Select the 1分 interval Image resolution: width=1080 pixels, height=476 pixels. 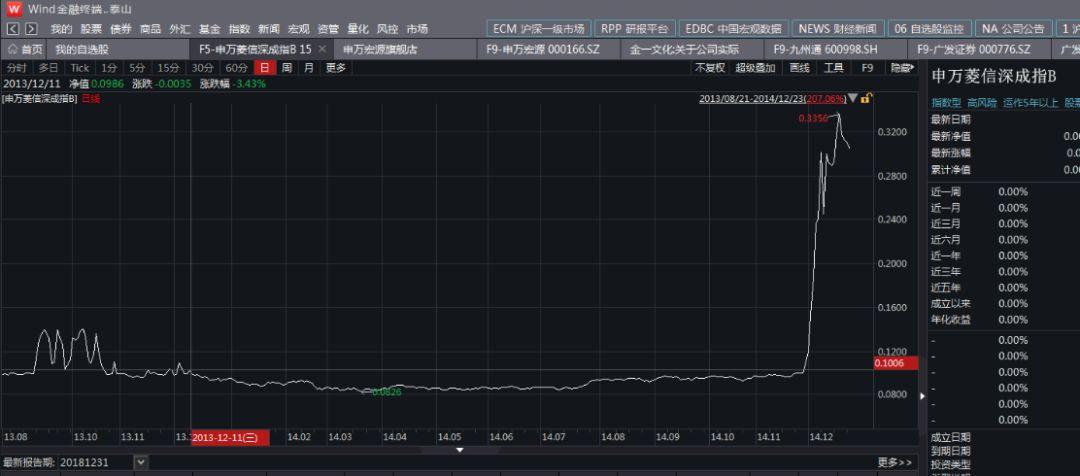point(110,68)
